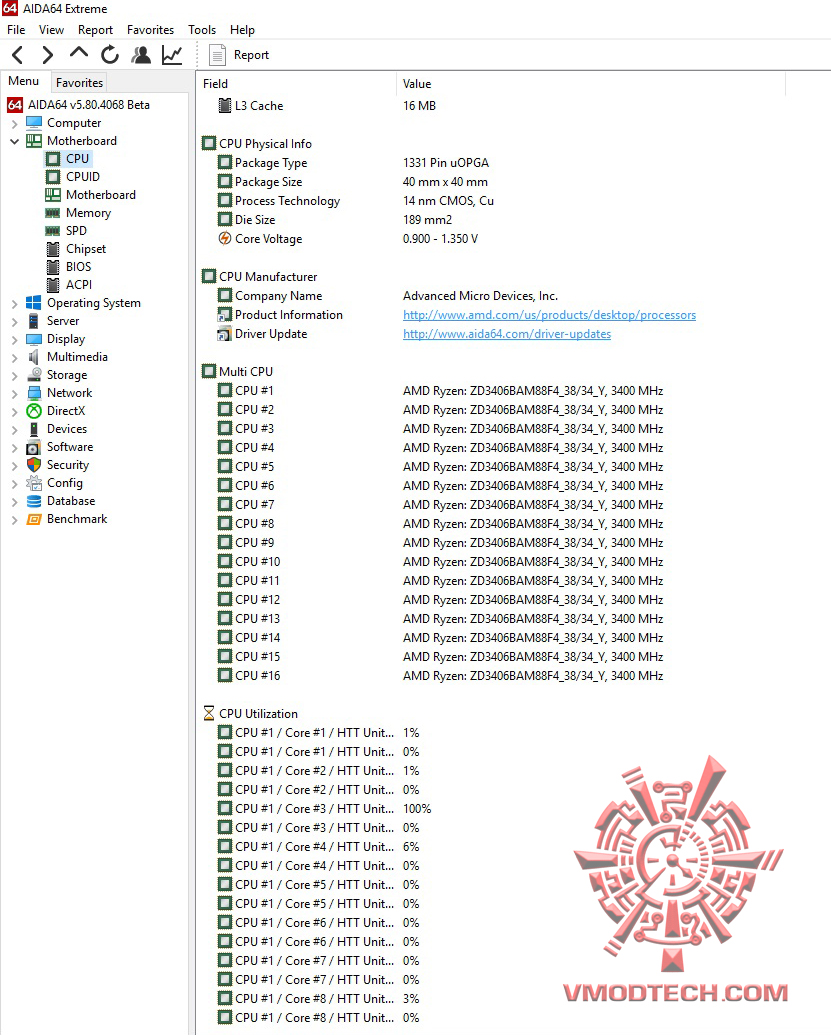The width and height of the screenshot is (831, 1035).
Task: Click the Benchmark orange icon
Action: pyautogui.click(x=34, y=519)
